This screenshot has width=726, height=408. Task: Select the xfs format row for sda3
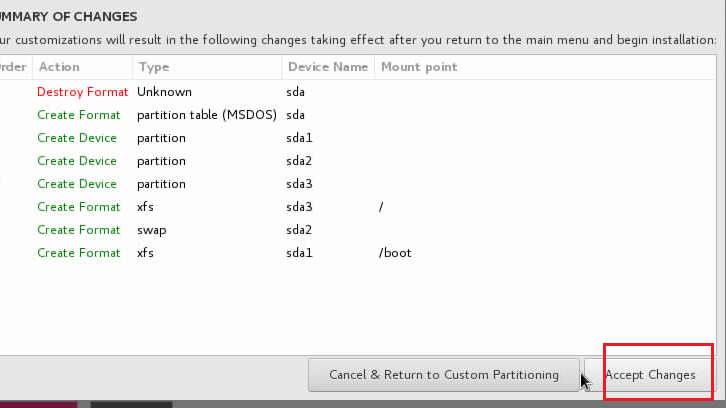coord(300,207)
